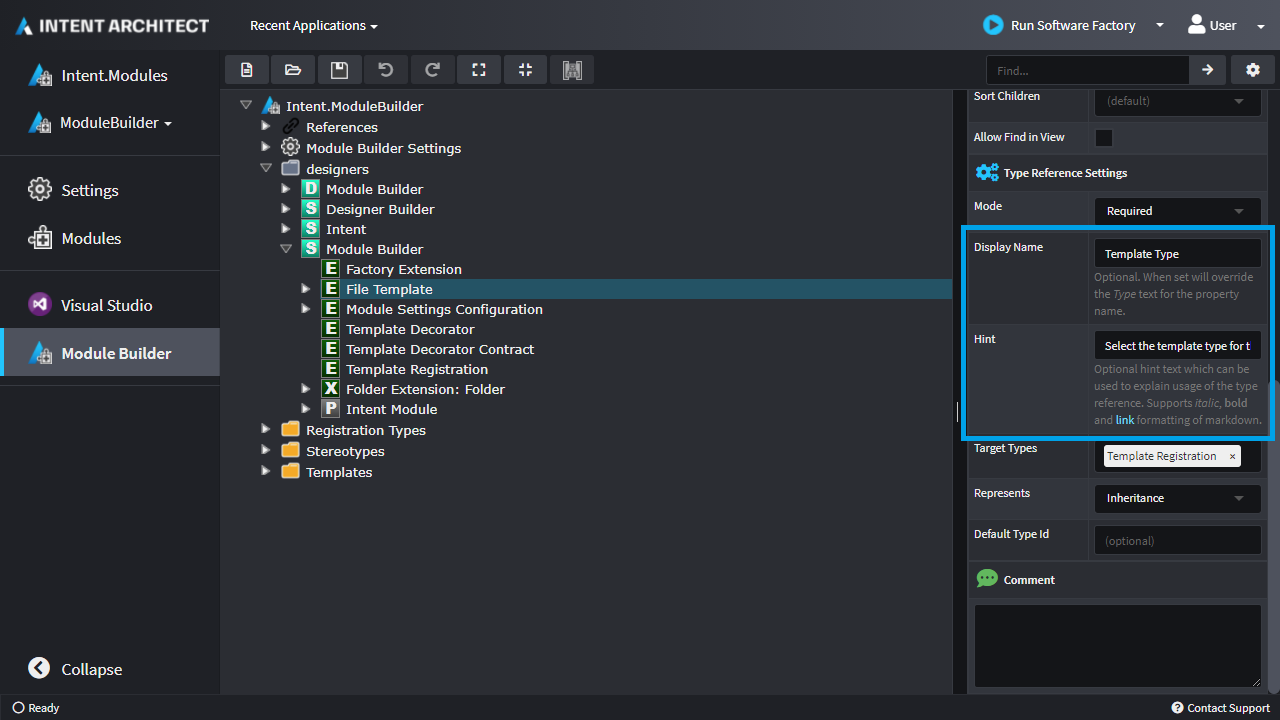Select Module Builder in the sidebar
Viewport: 1280px width, 720px height.
110,353
